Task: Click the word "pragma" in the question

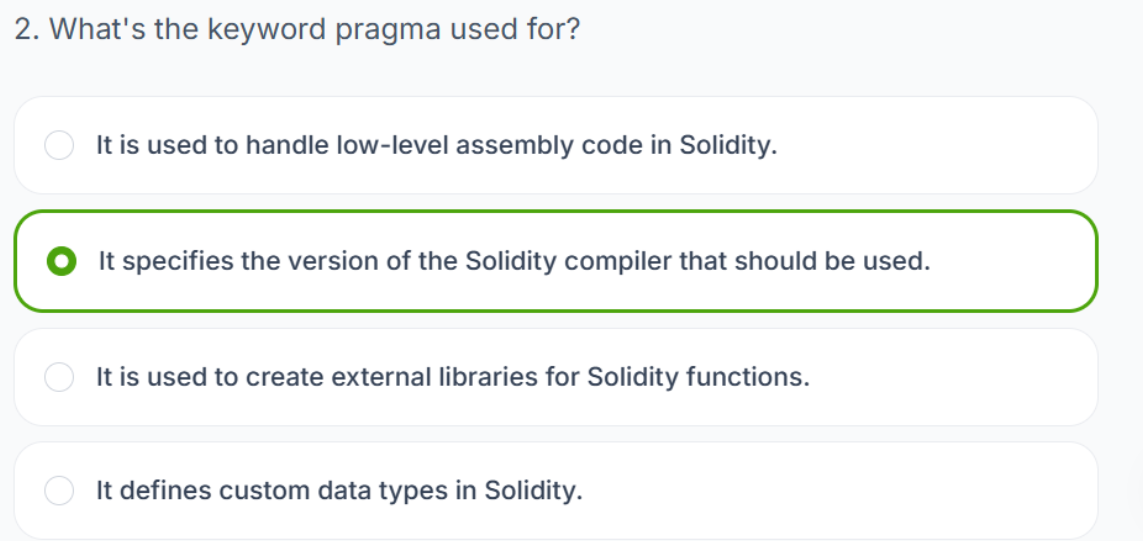Action: point(385,30)
